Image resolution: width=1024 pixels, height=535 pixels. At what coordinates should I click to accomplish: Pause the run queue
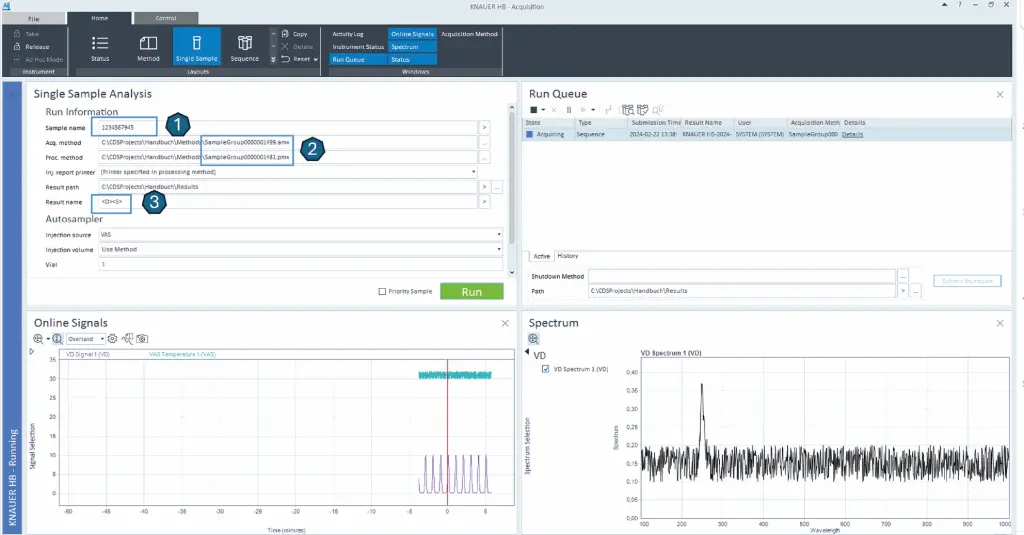[569, 110]
